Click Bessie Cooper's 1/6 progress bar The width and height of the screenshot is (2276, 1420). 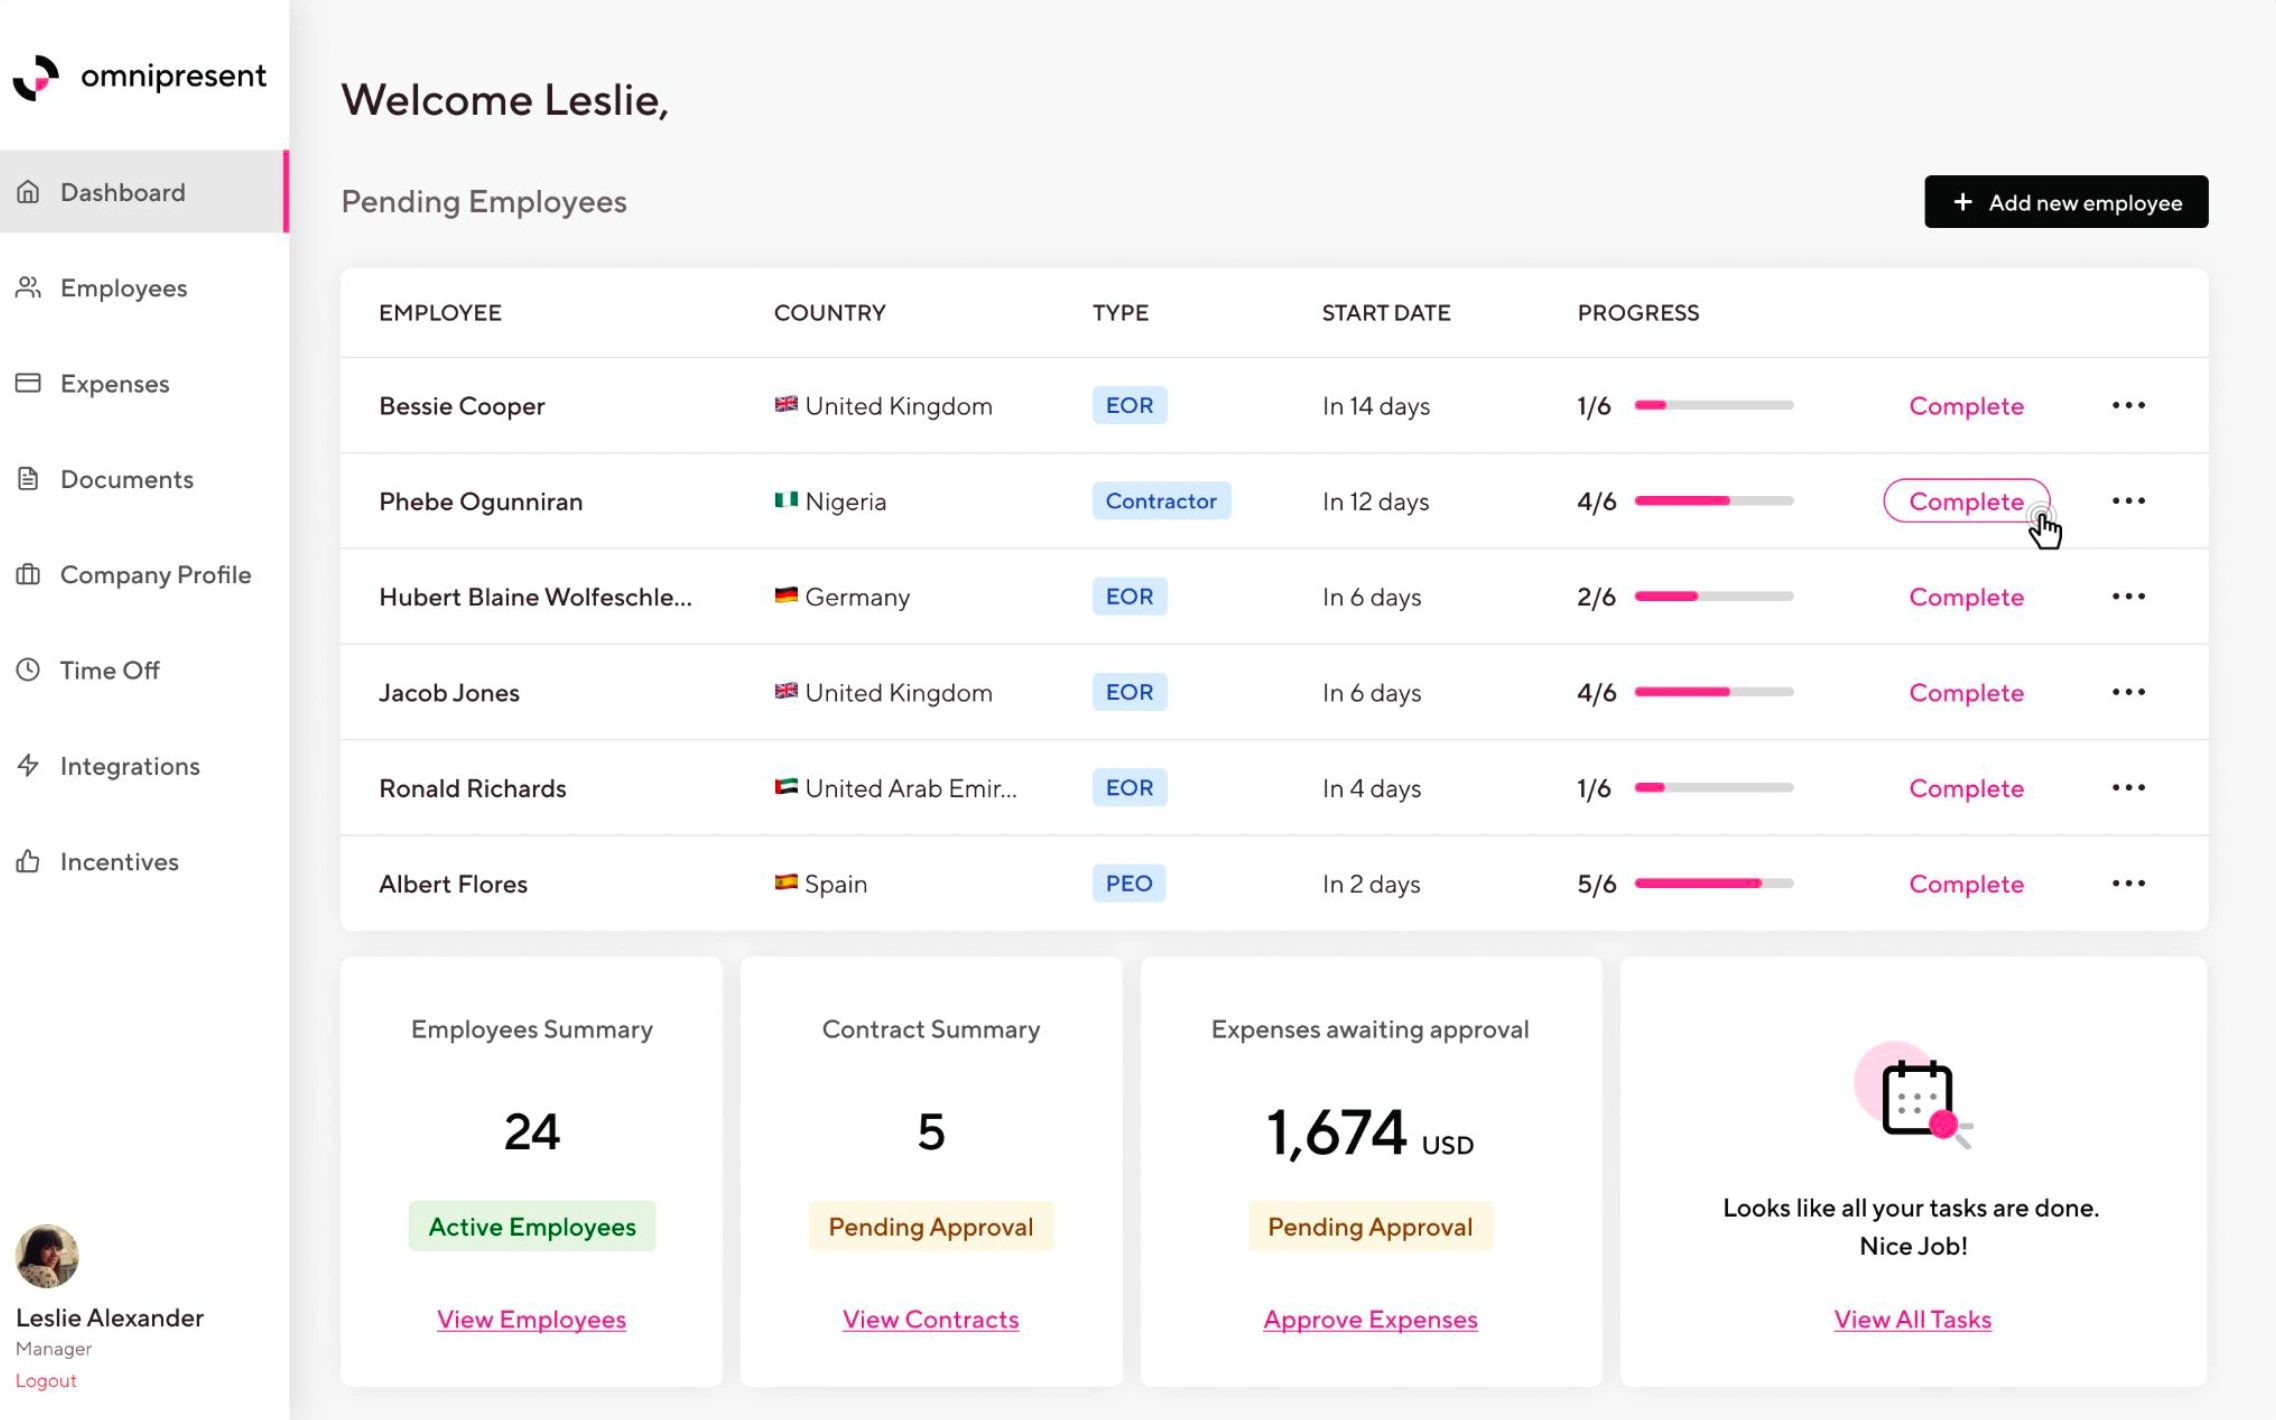[x=1714, y=405]
